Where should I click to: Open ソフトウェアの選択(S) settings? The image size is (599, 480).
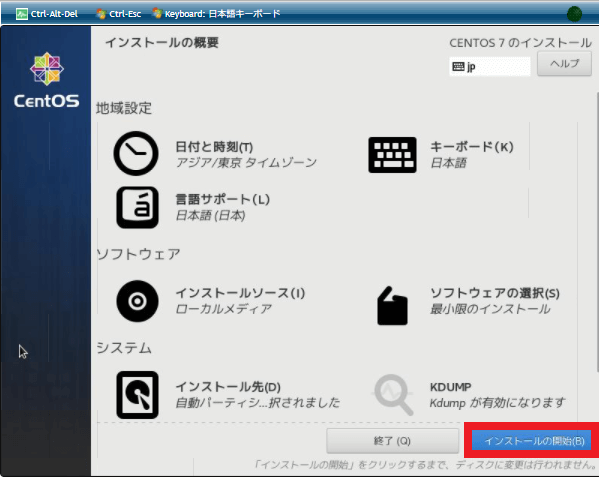[x=495, y=293]
